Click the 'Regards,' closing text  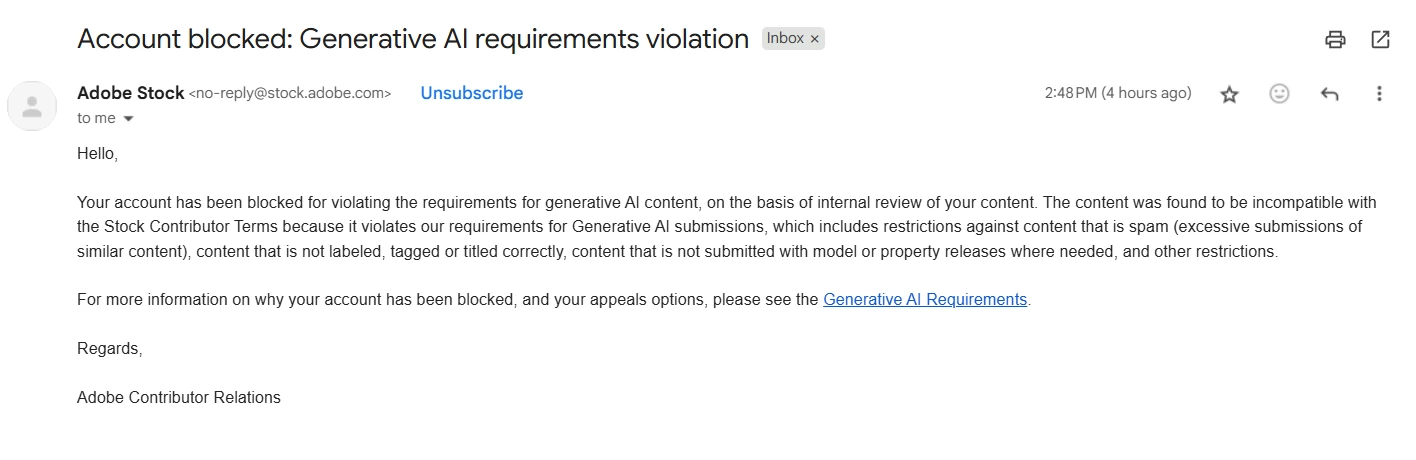click(109, 348)
